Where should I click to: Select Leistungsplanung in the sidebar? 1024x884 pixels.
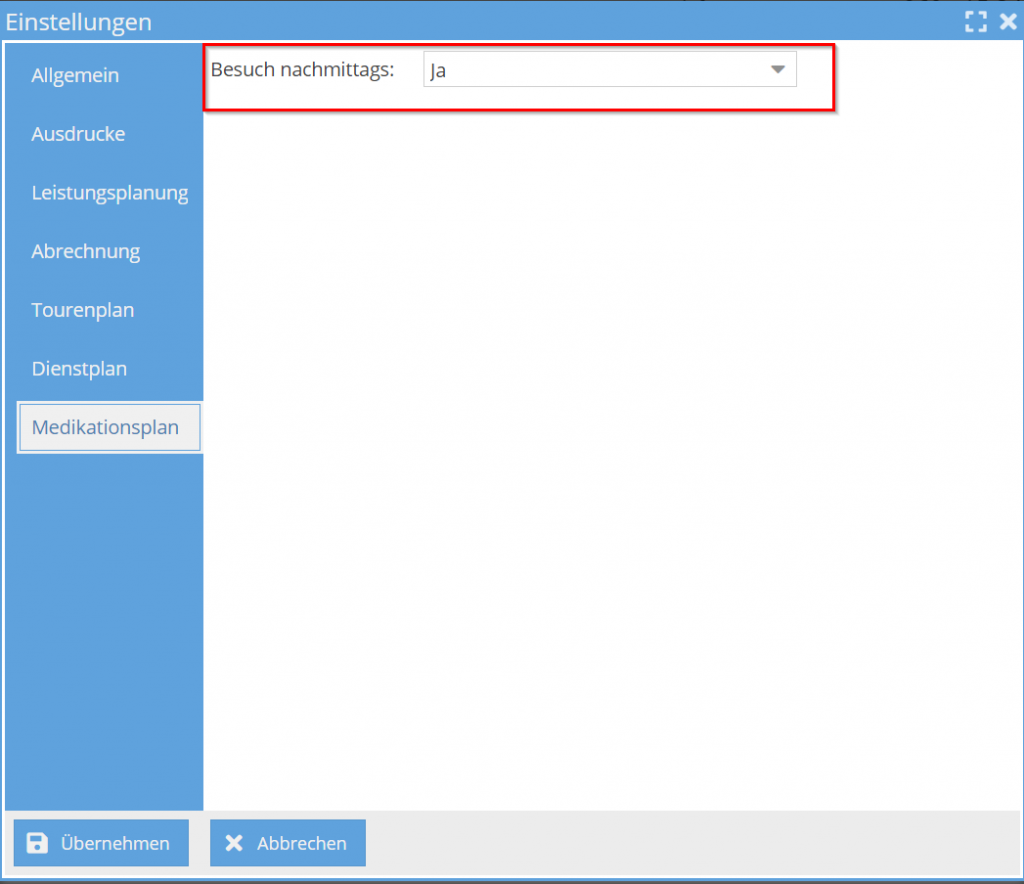[x=109, y=193]
